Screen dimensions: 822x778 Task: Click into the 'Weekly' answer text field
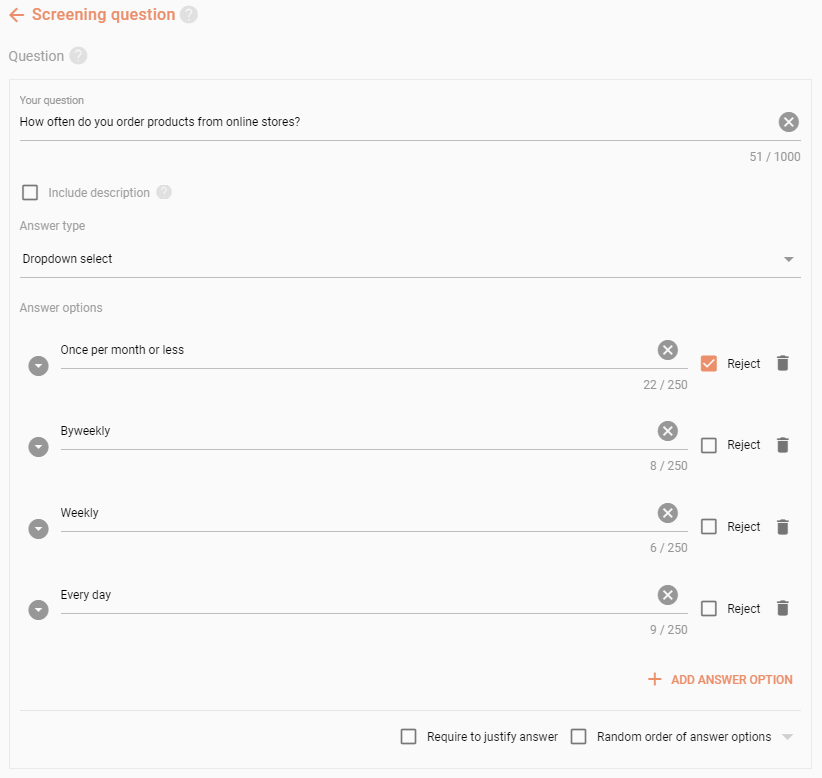pos(356,513)
